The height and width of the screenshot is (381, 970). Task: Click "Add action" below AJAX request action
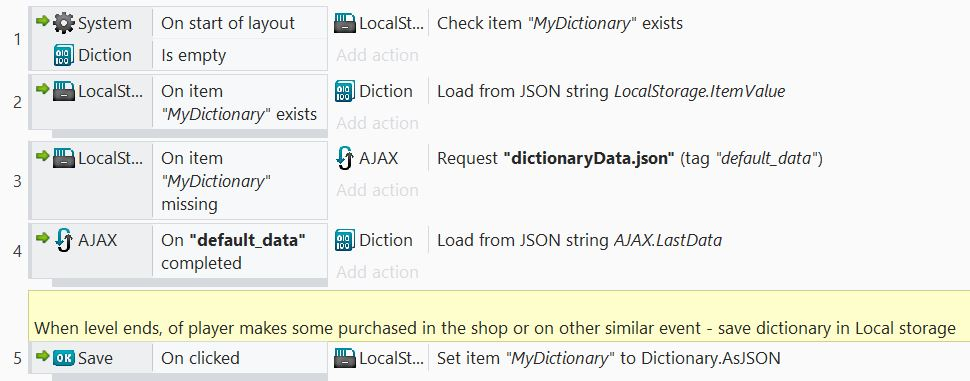pos(377,189)
